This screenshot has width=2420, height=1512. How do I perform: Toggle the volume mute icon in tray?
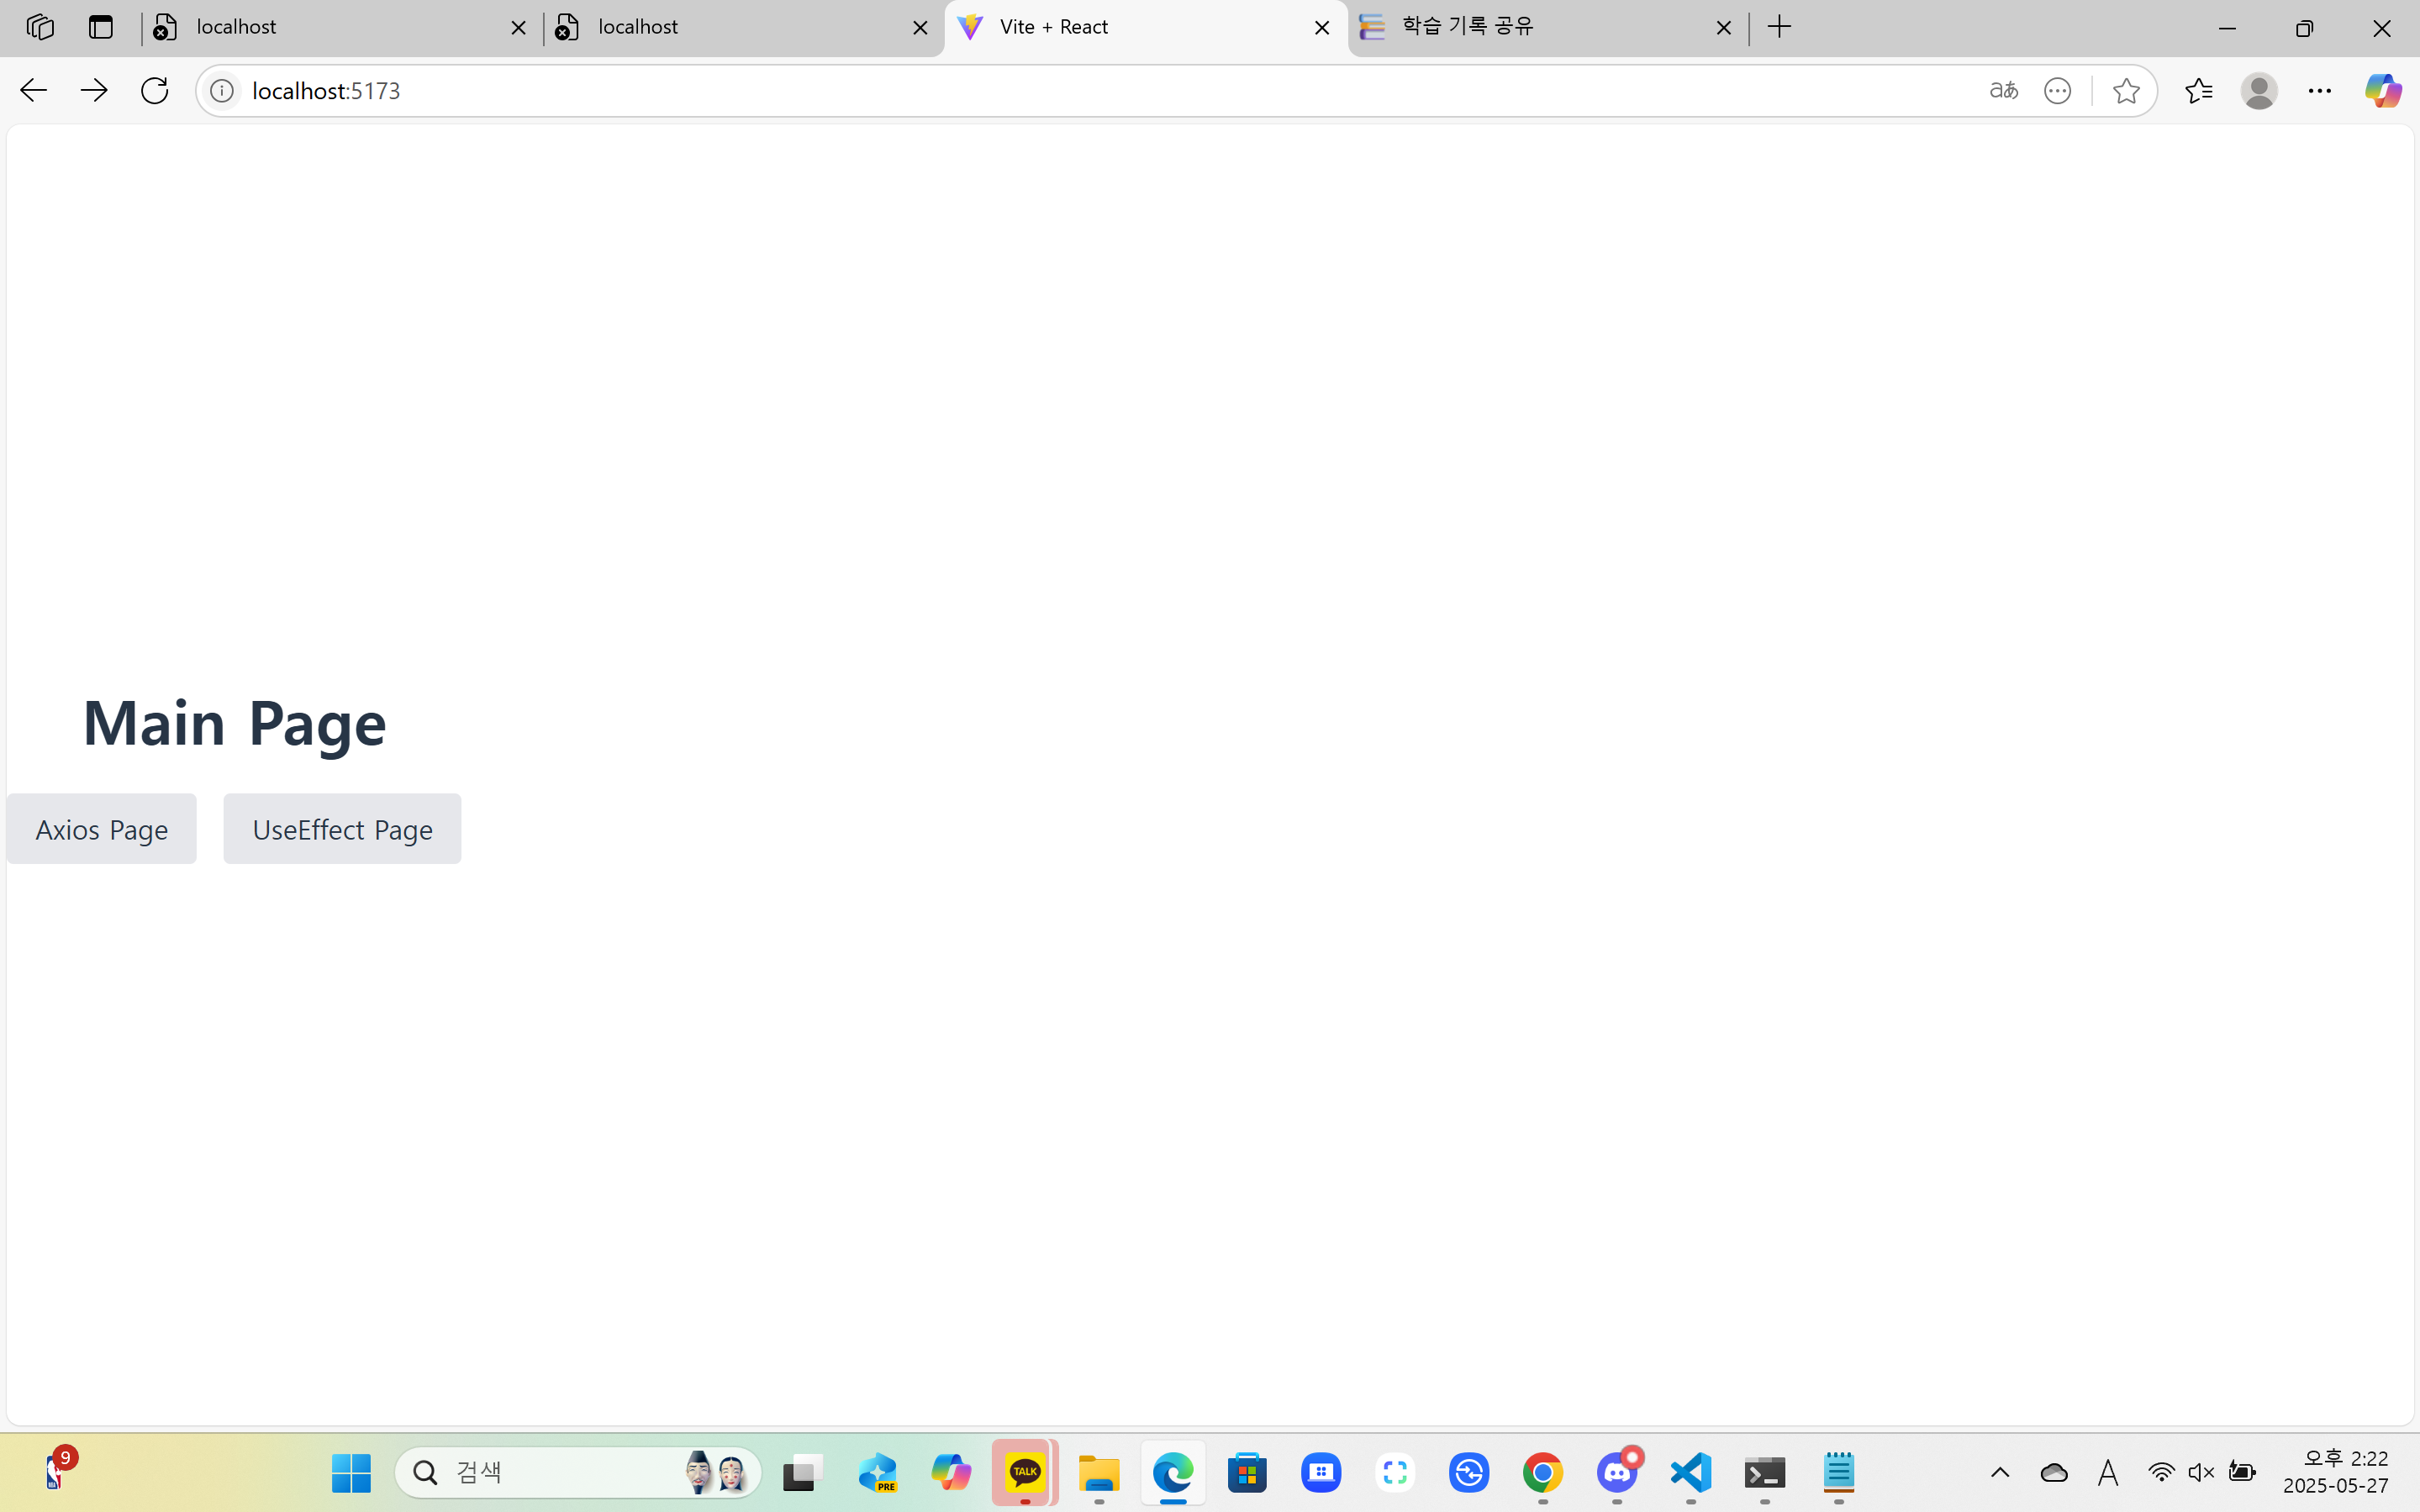2200,1472
